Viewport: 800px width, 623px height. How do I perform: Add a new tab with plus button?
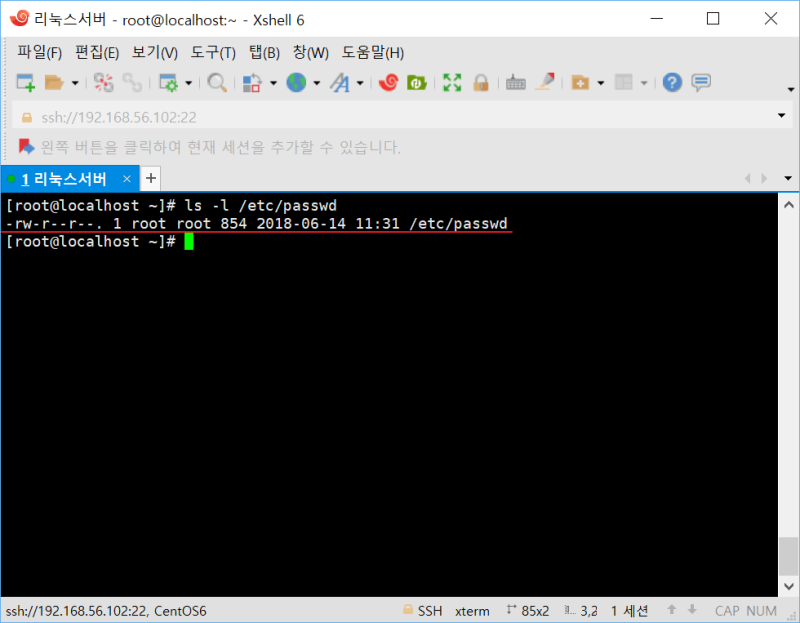pyautogui.click(x=151, y=179)
